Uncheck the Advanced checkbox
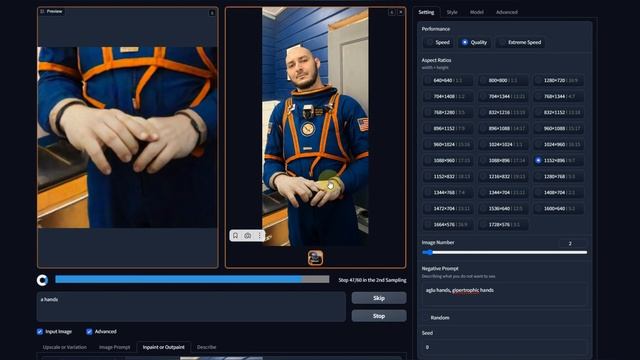 pyautogui.click(x=89, y=331)
